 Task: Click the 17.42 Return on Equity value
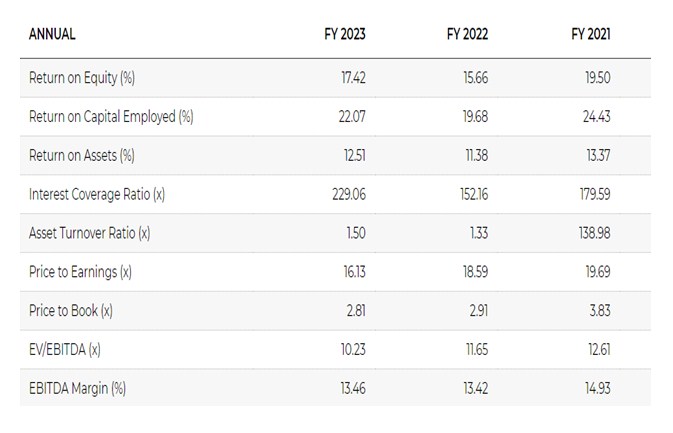coord(352,77)
